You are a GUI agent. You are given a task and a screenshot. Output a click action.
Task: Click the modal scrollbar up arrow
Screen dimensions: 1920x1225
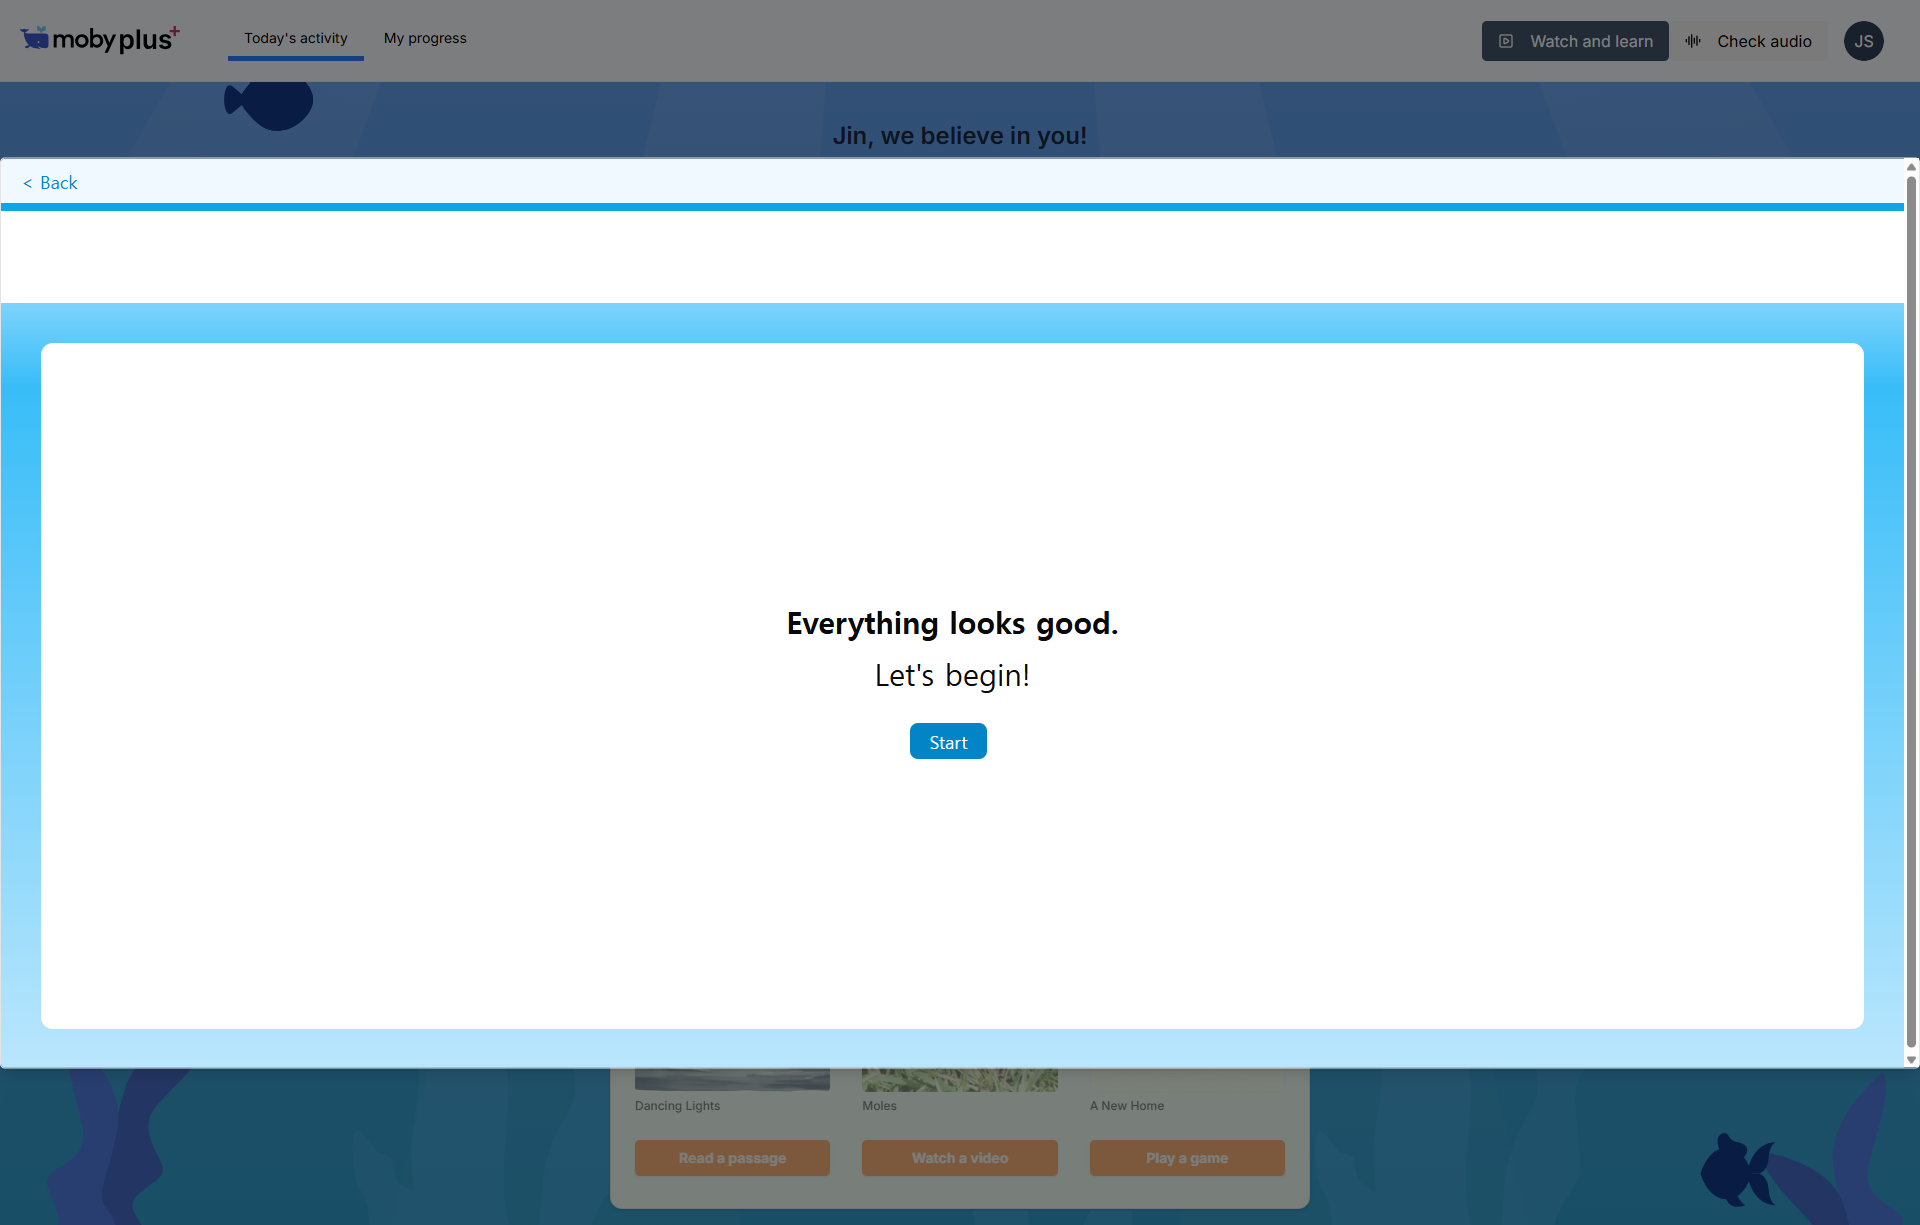(x=1911, y=167)
